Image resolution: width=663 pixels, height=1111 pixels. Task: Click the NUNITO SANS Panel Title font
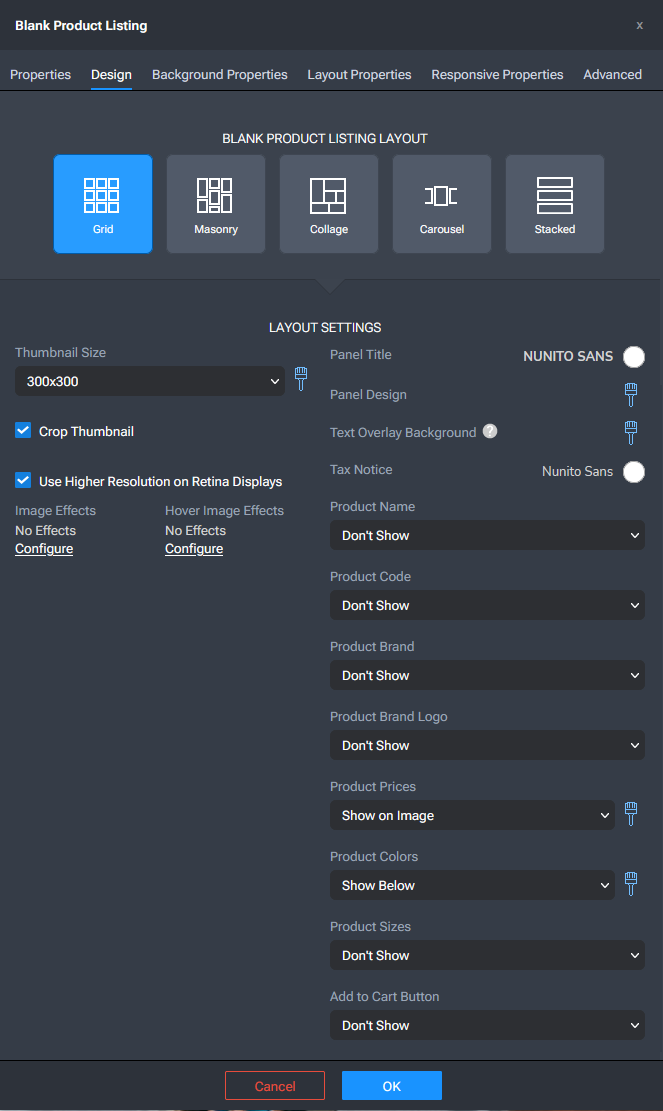click(x=568, y=356)
